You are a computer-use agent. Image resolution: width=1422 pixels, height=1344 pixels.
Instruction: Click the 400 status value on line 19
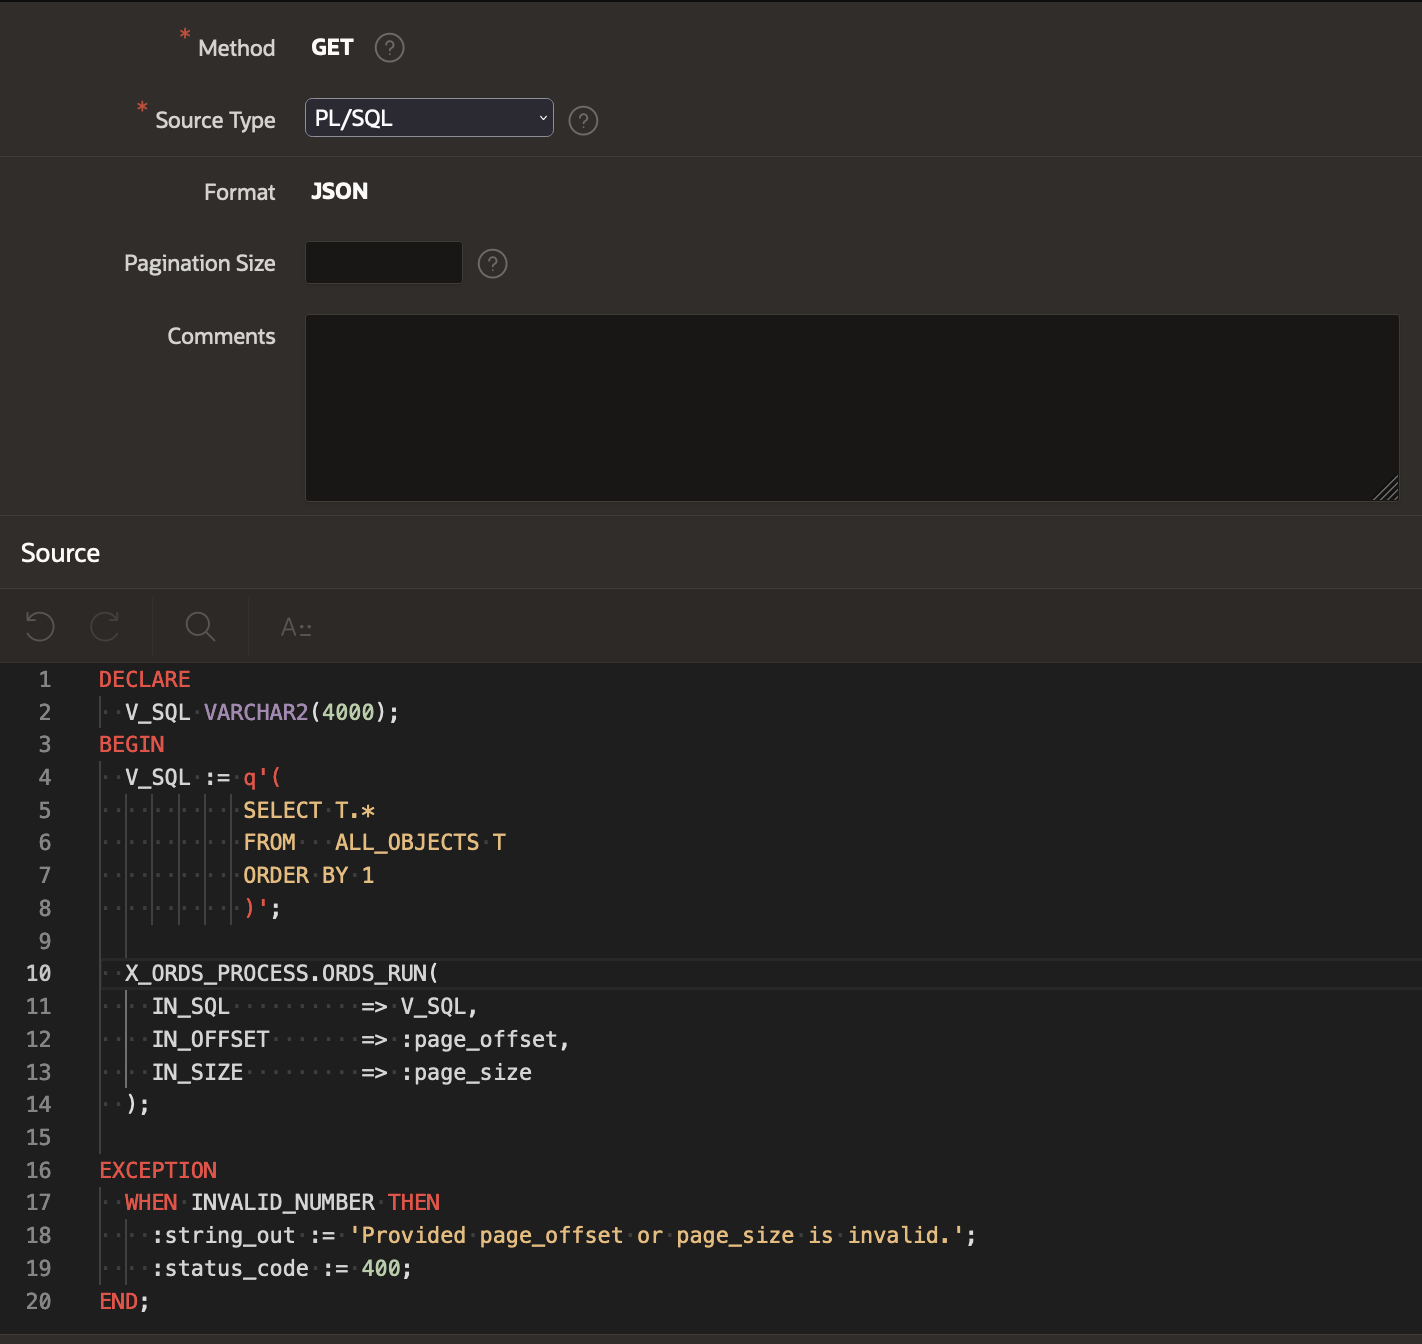(381, 1269)
